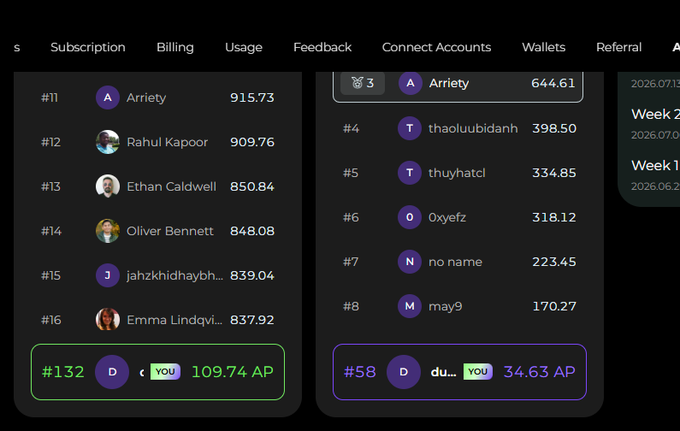Click the #8 rank label
This screenshot has height=431, width=680.
coord(351,306)
